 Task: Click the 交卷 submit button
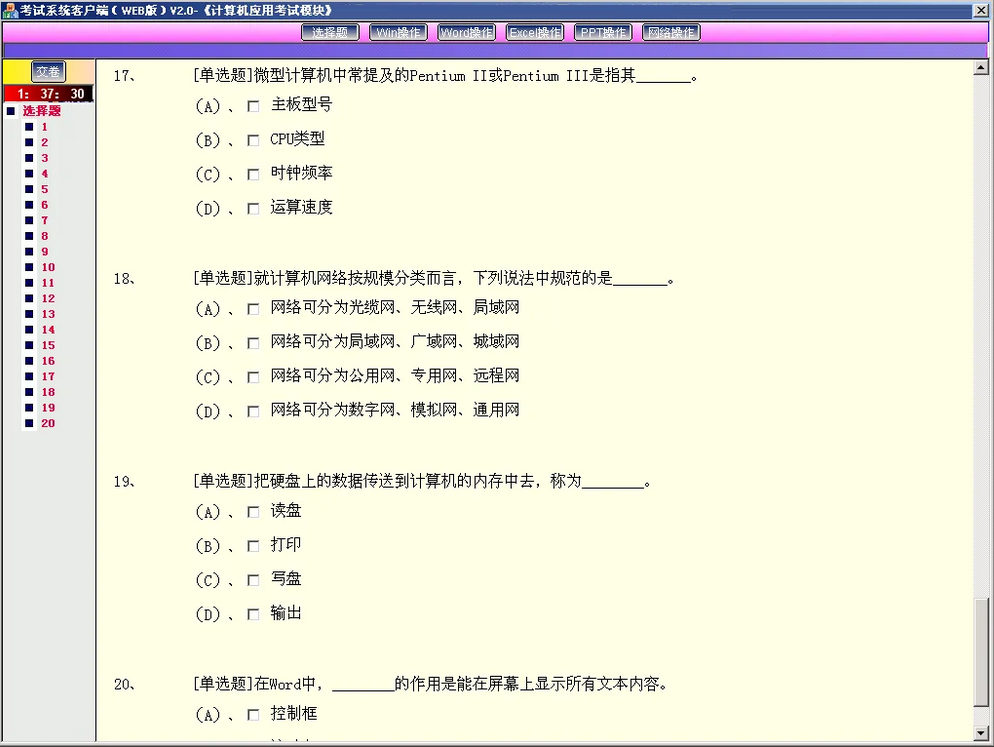click(x=48, y=72)
